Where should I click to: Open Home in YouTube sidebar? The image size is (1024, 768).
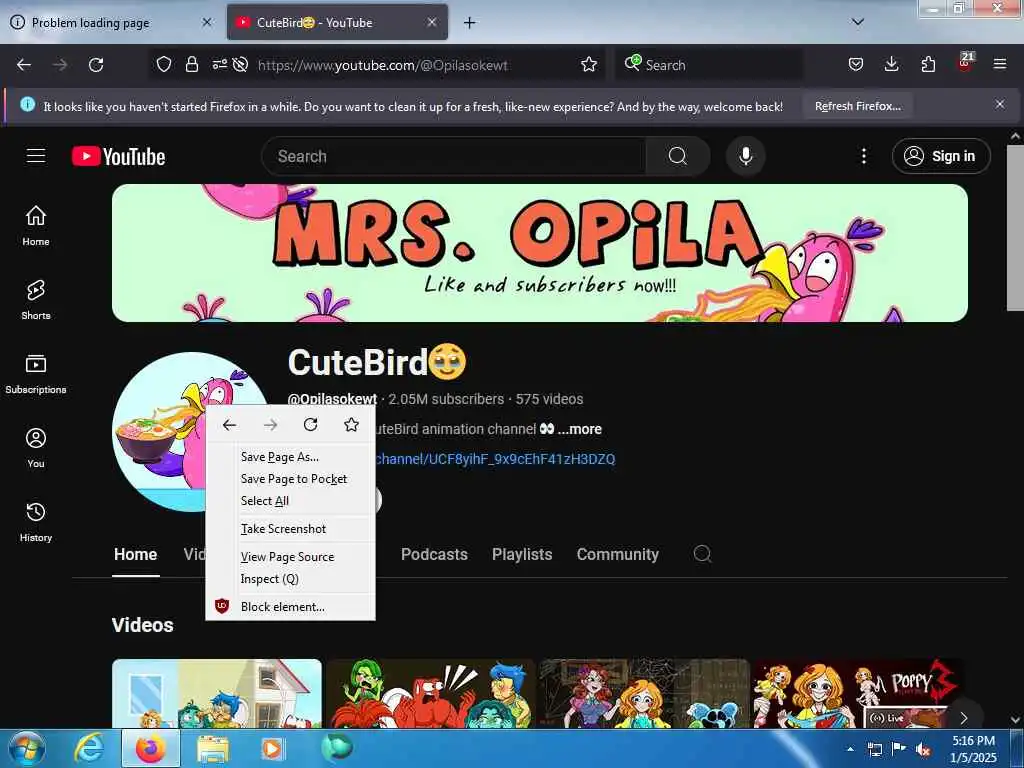pyautogui.click(x=36, y=226)
